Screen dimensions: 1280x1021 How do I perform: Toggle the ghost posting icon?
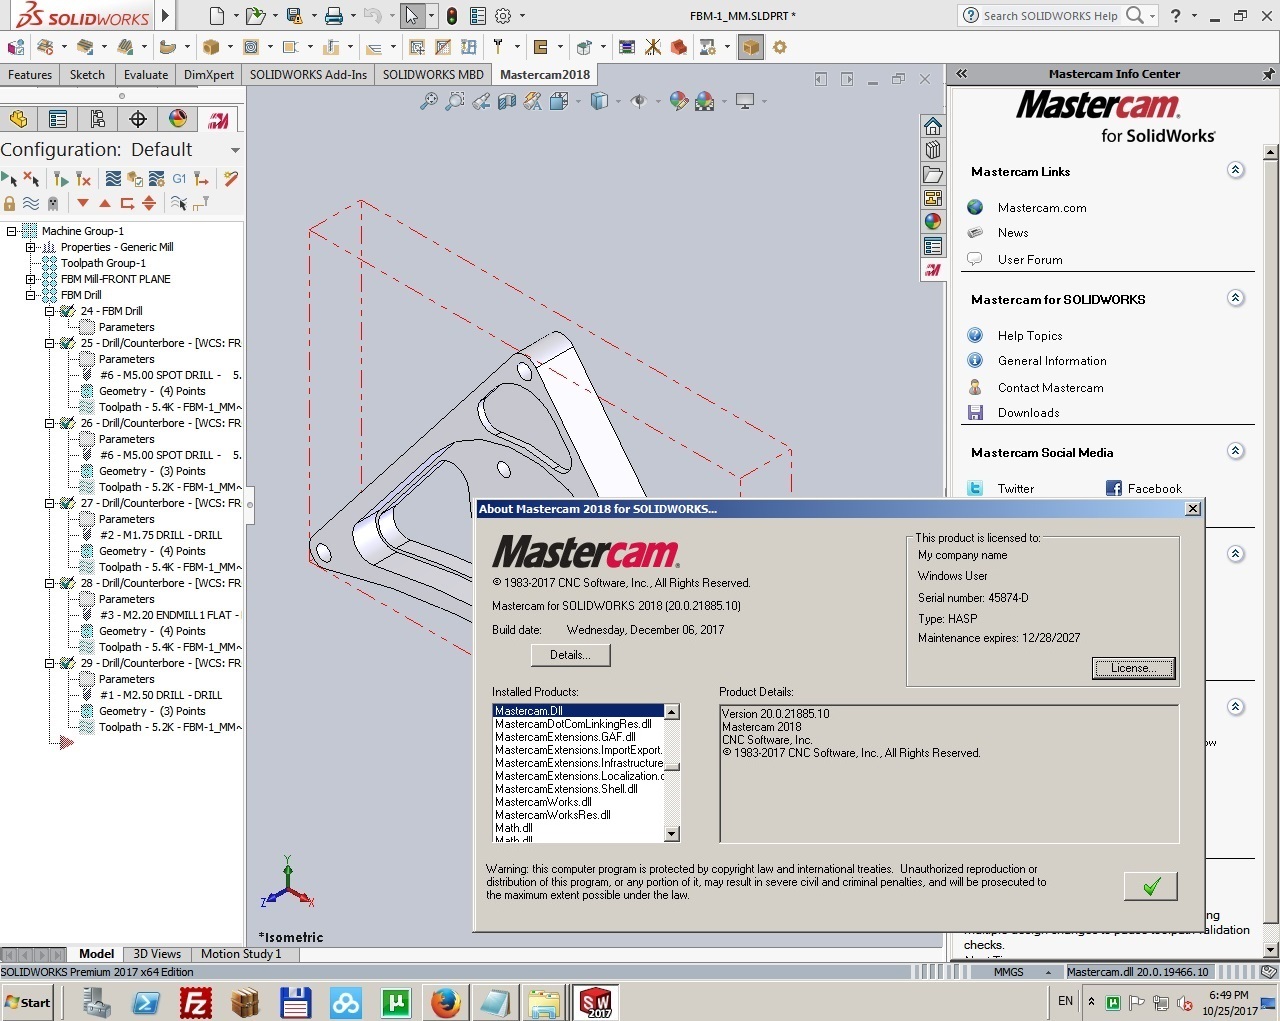coord(53,203)
